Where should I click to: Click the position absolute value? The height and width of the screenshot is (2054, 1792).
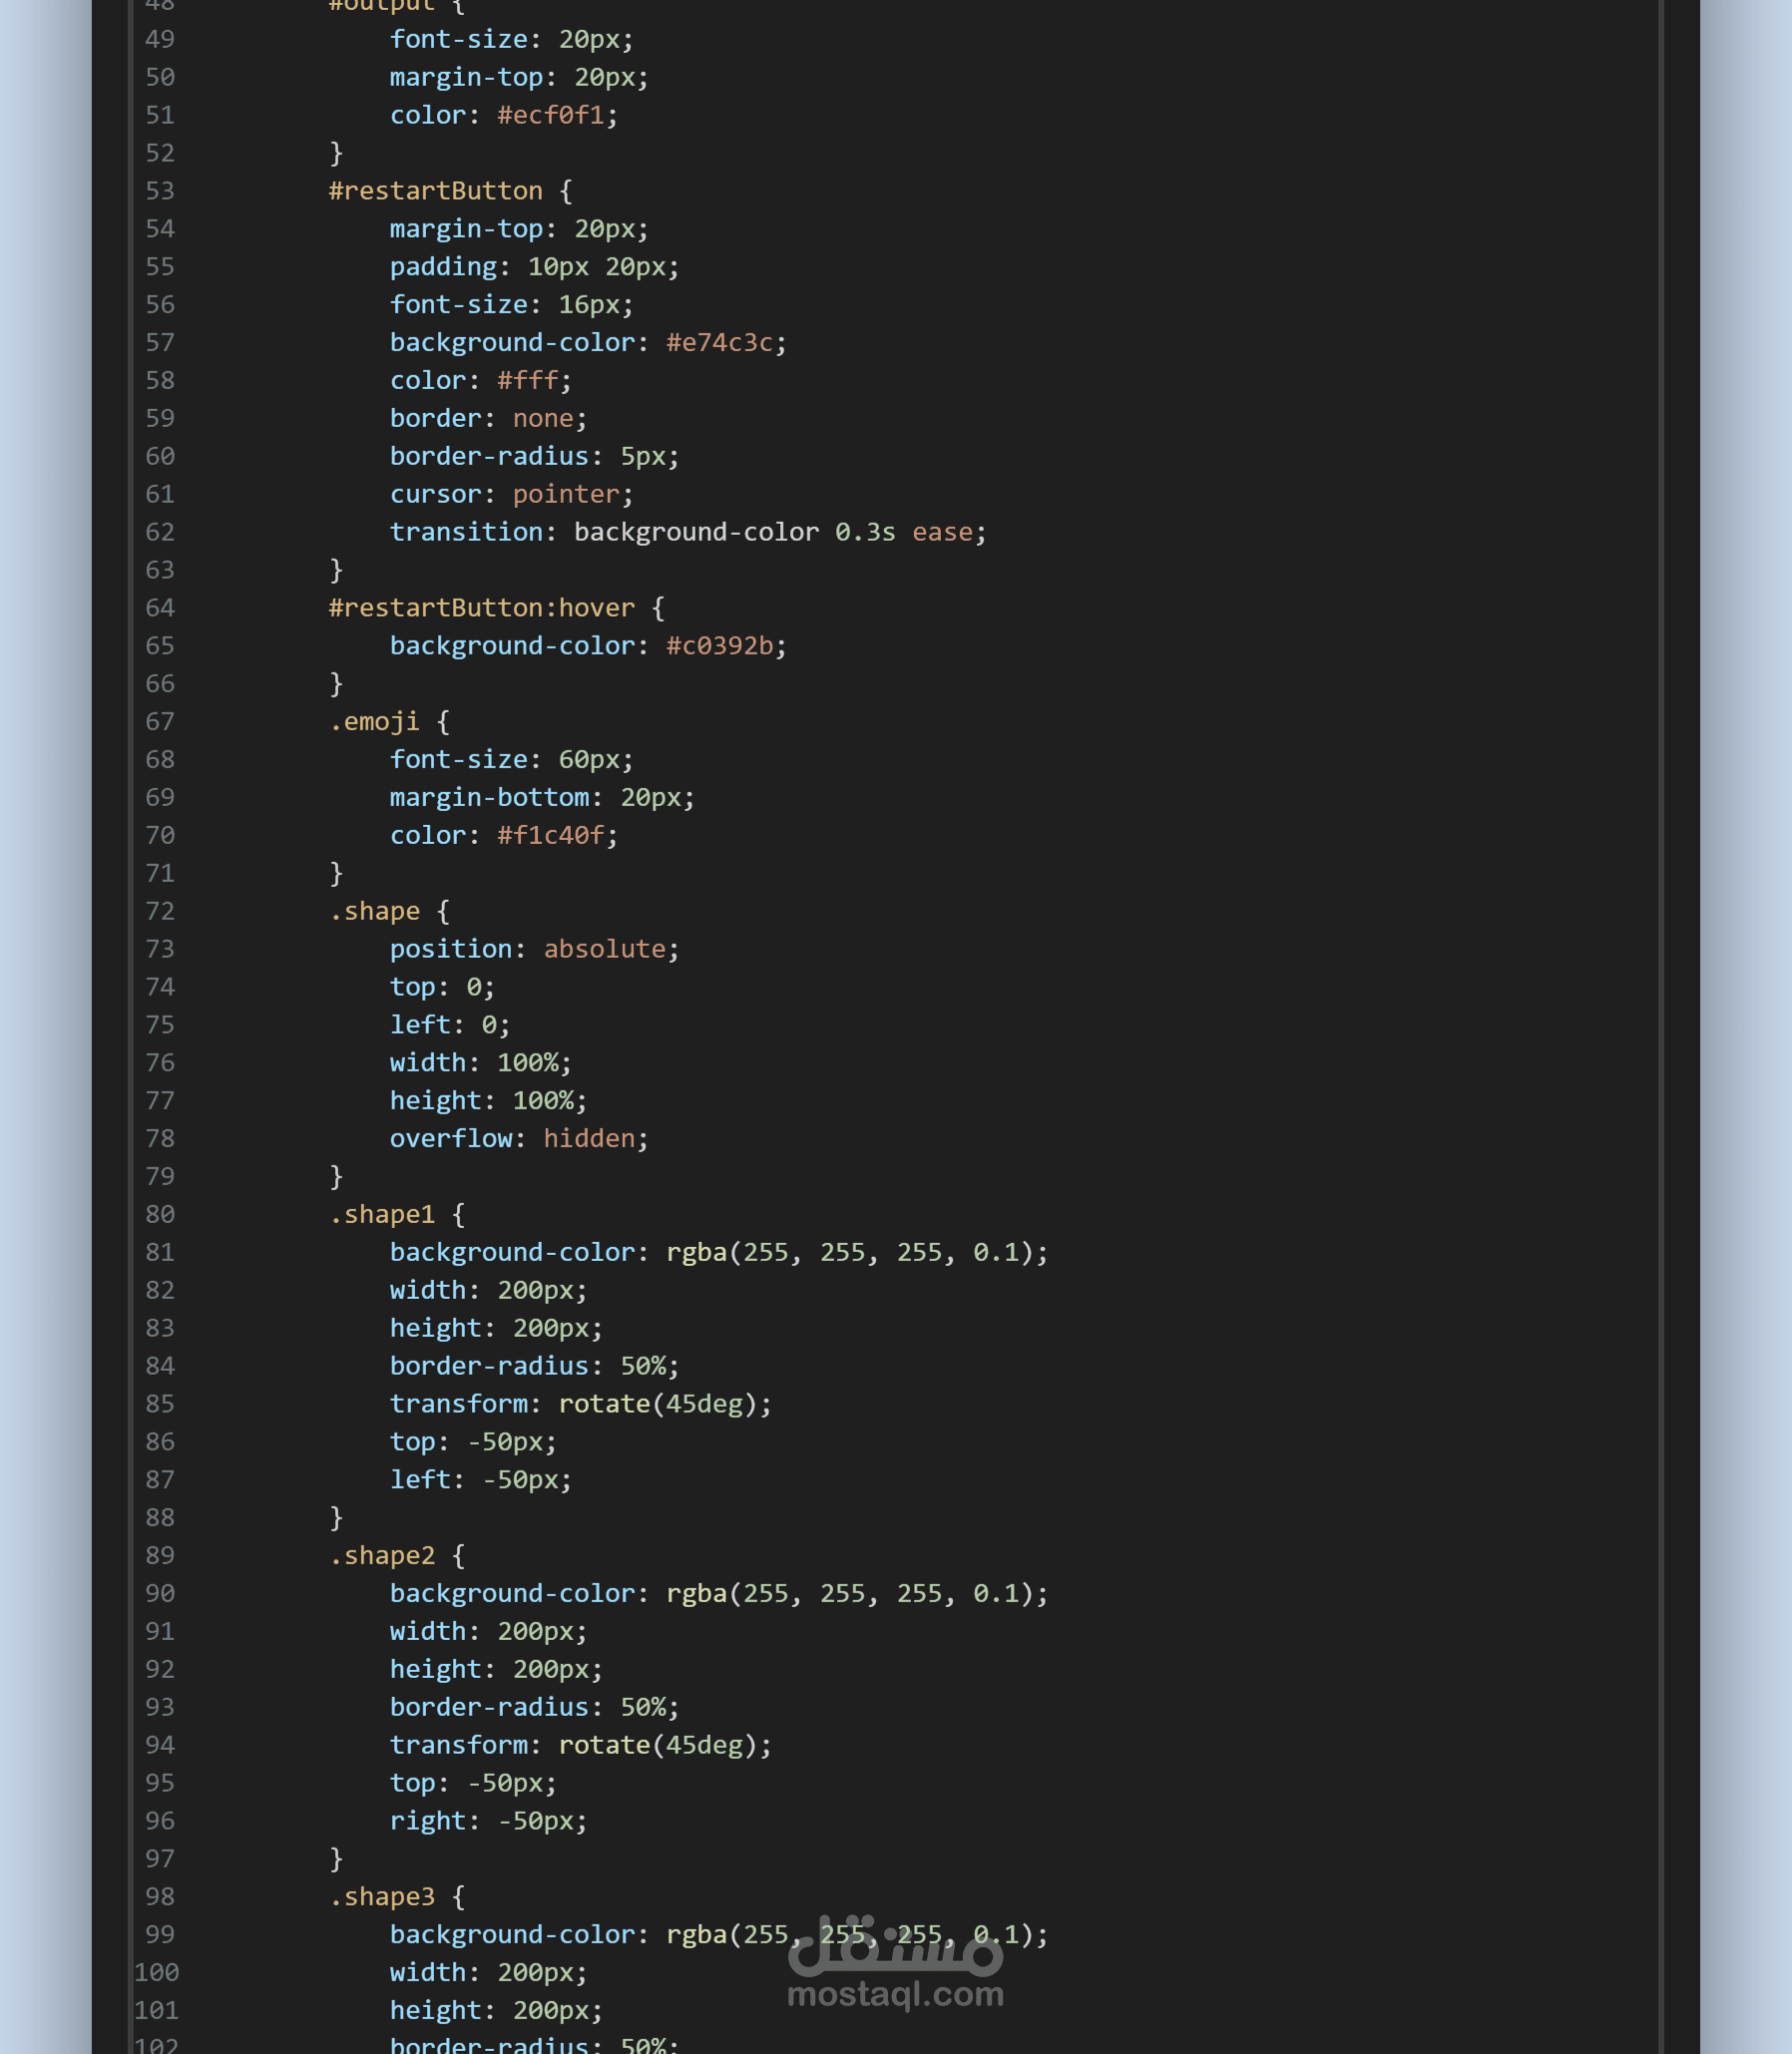coord(604,949)
